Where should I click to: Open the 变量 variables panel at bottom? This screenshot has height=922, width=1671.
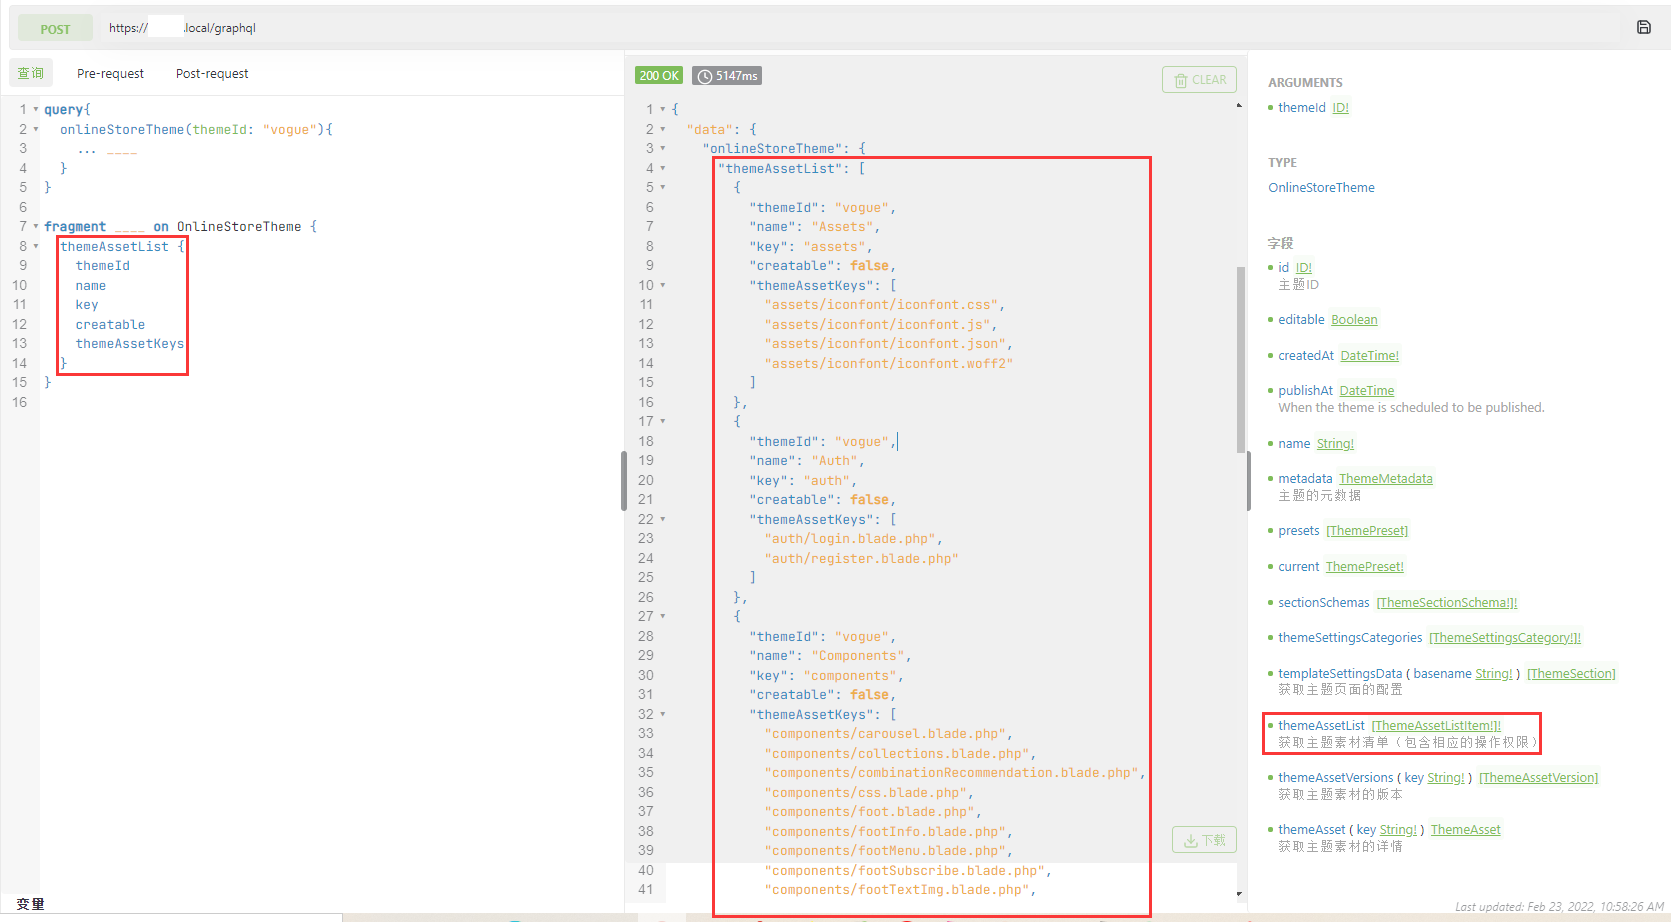pos(30,904)
